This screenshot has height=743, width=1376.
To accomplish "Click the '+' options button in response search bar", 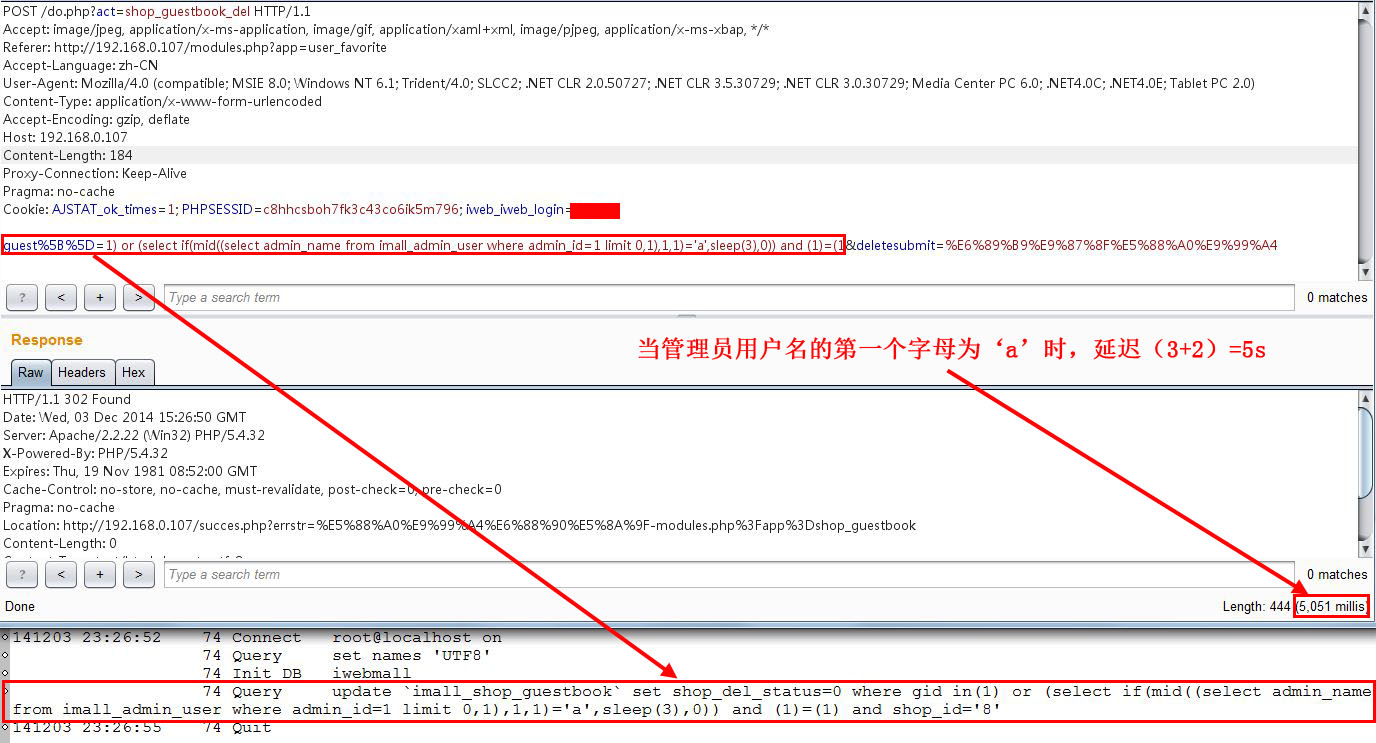I will [100, 574].
